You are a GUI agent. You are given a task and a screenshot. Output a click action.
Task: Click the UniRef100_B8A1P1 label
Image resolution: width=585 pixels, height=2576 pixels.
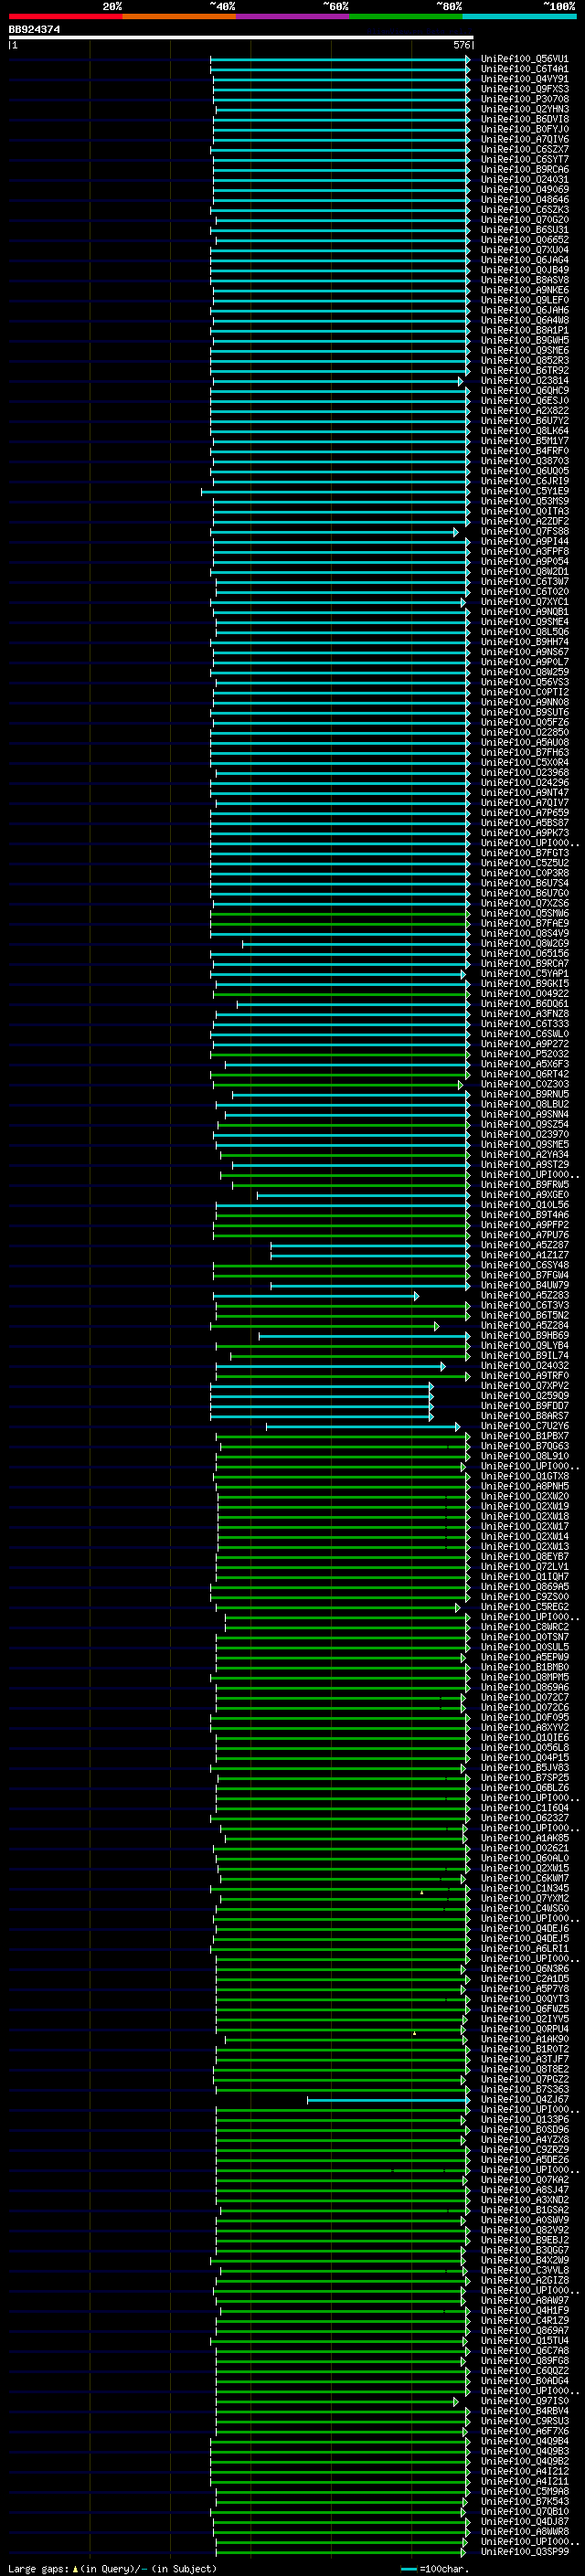525,330
